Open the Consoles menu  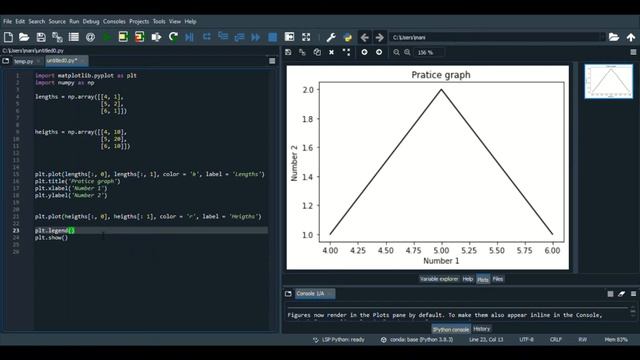click(114, 21)
